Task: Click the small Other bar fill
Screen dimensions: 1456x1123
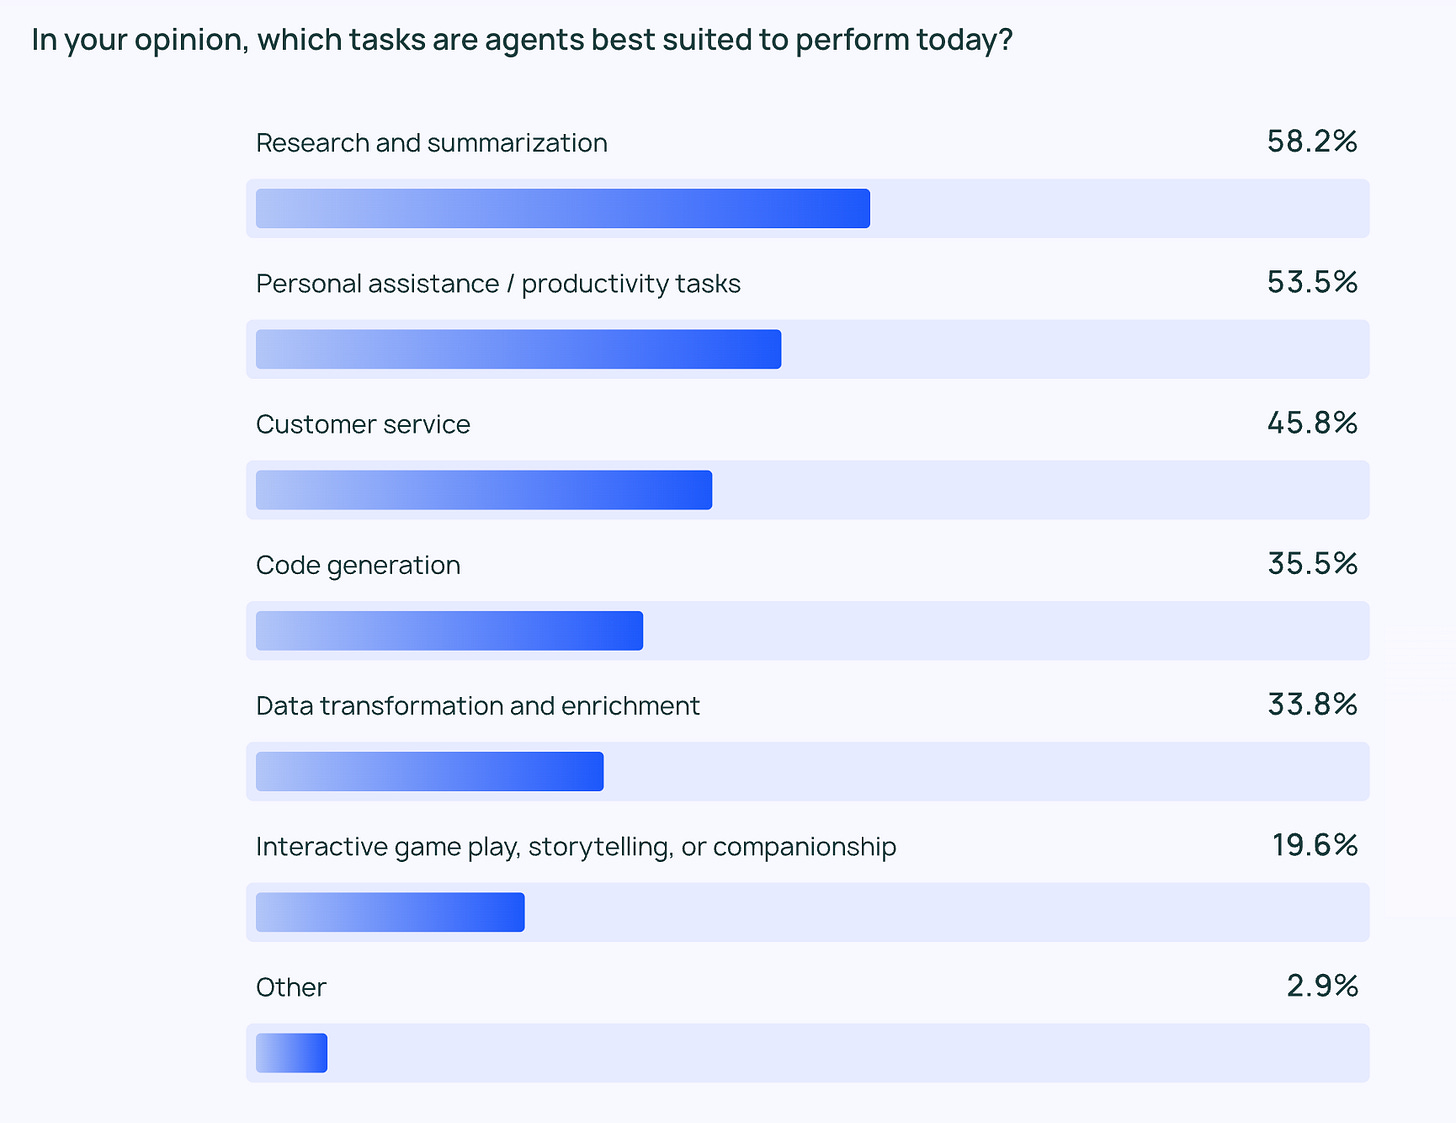Action: point(292,1053)
